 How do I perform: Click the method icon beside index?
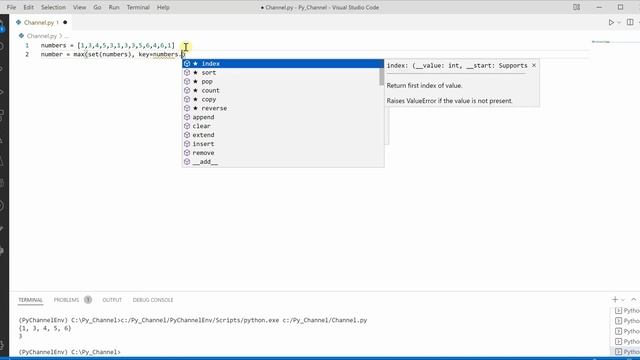[187, 64]
